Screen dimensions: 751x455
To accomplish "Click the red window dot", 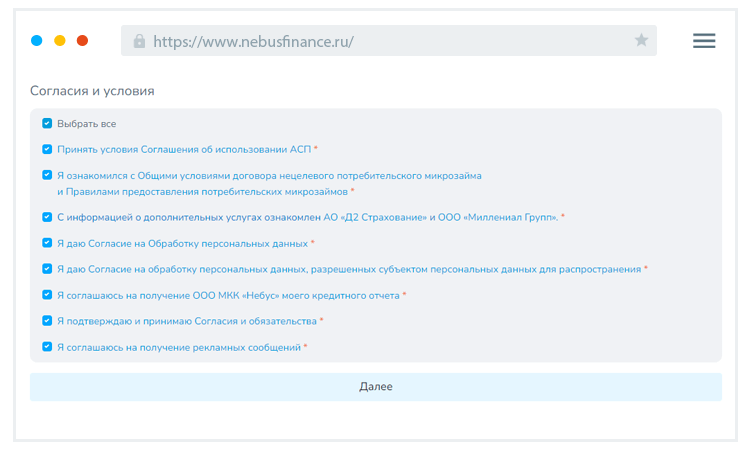I will 83,41.
